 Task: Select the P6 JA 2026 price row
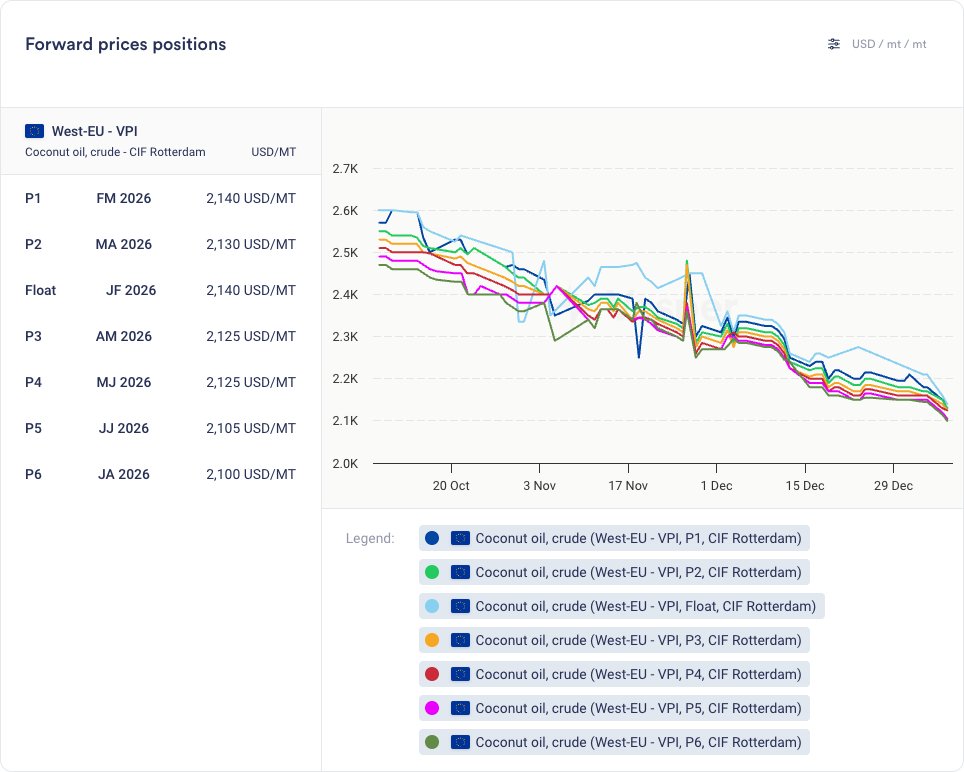tap(160, 474)
